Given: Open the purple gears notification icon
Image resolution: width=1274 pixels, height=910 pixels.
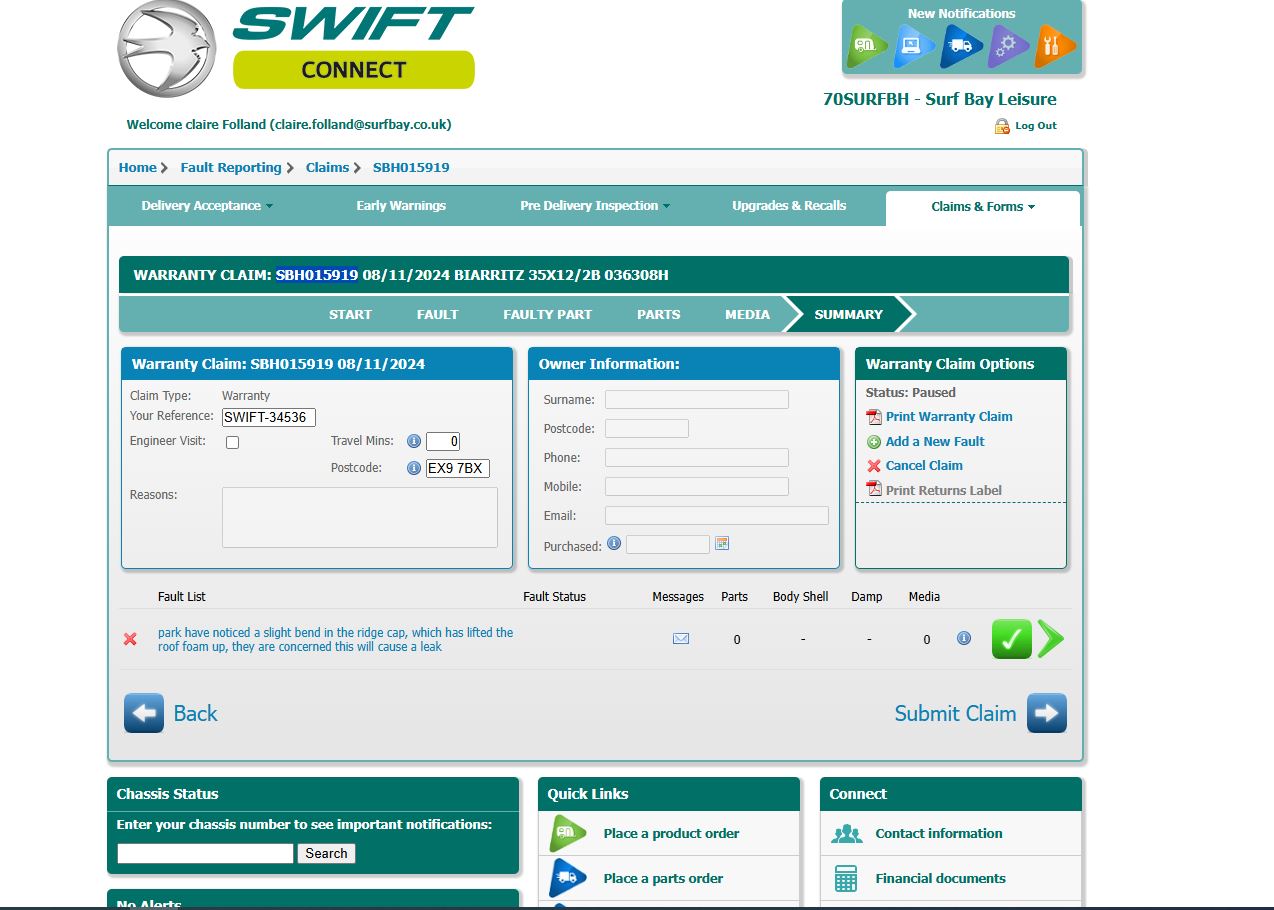Looking at the screenshot, I should coord(1007,46).
